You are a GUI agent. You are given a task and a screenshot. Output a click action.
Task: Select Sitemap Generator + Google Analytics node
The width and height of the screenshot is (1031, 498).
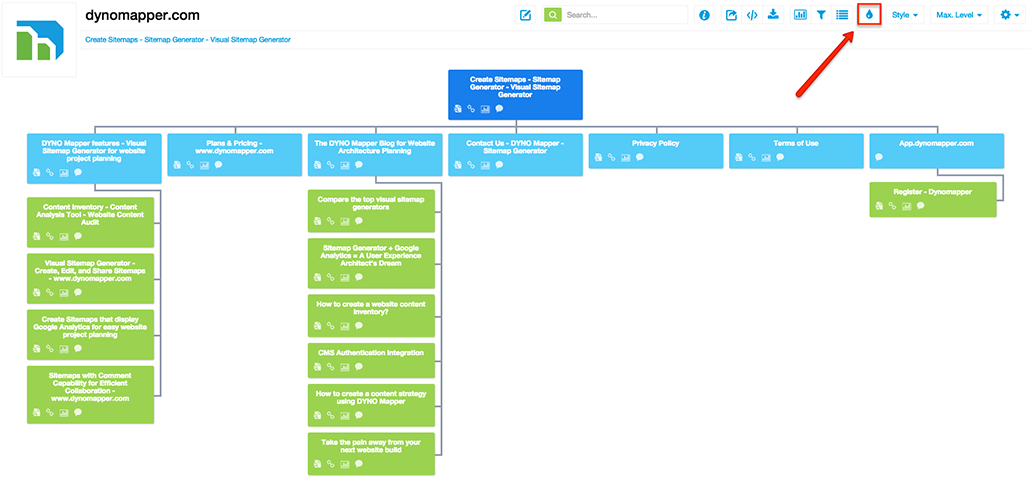[x=371, y=263]
